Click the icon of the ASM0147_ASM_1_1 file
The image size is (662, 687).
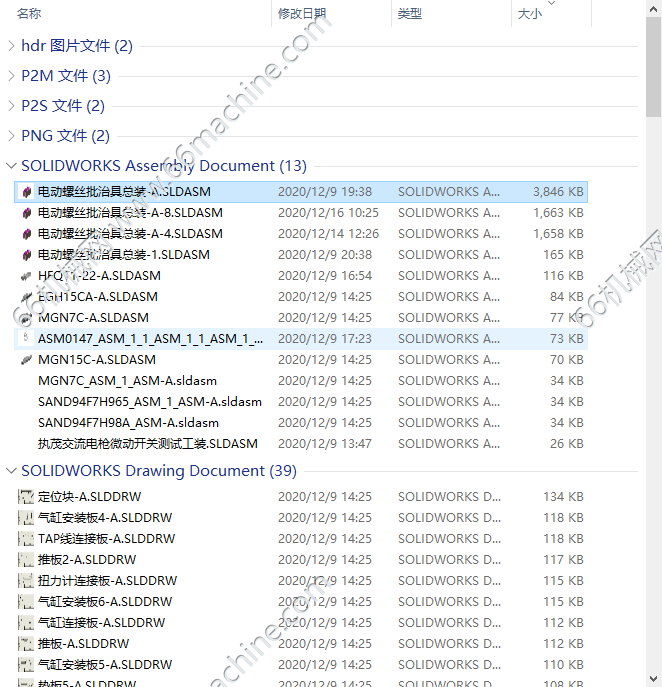pos(26,338)
